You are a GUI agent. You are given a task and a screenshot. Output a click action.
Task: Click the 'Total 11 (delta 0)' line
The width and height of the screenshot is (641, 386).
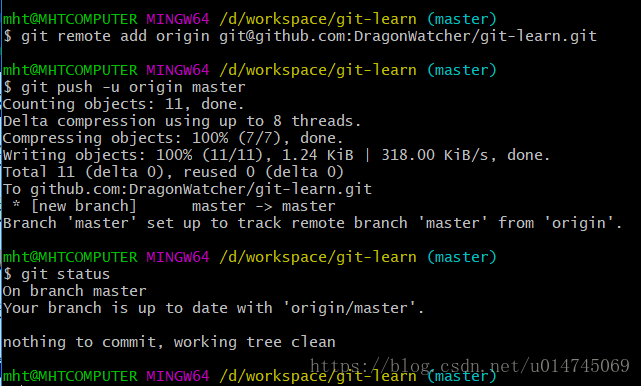pos(173,172)
